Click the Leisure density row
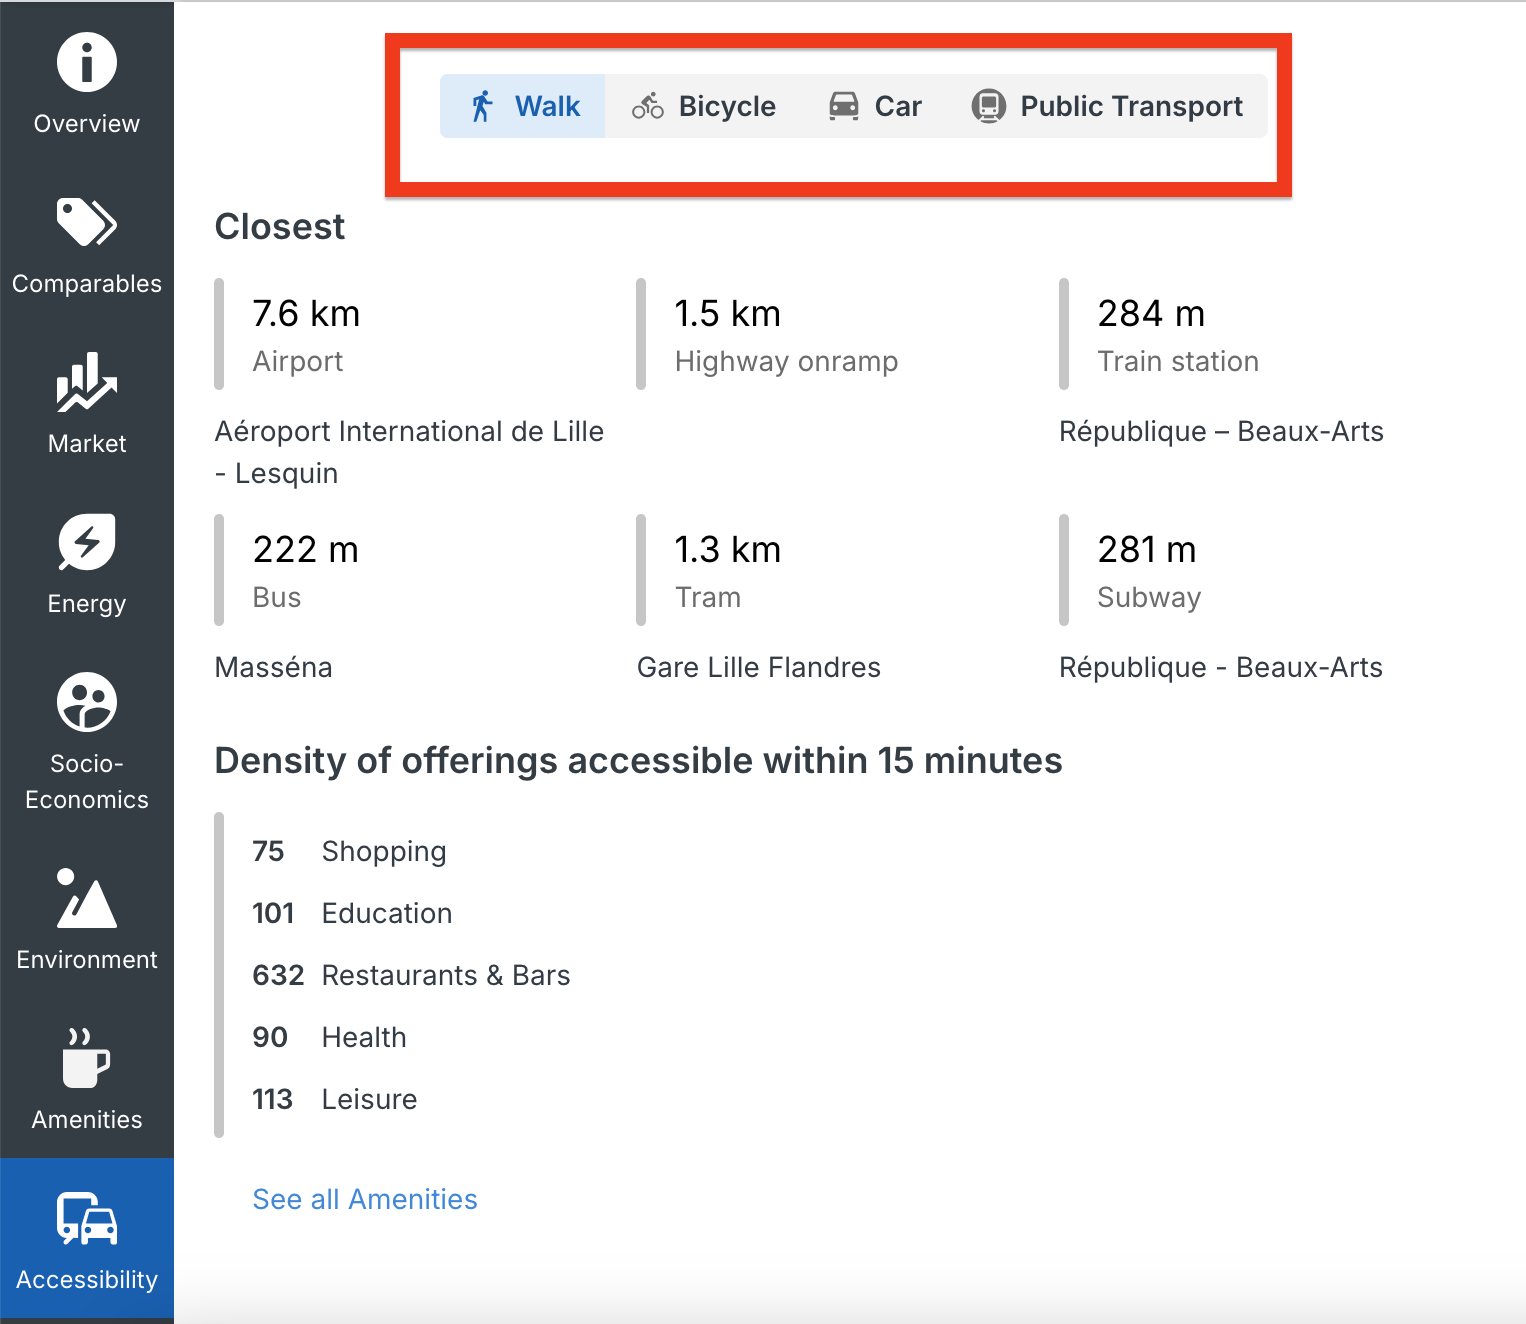This screenshot has width=1526, height=1324. [x=335, y=1099]
